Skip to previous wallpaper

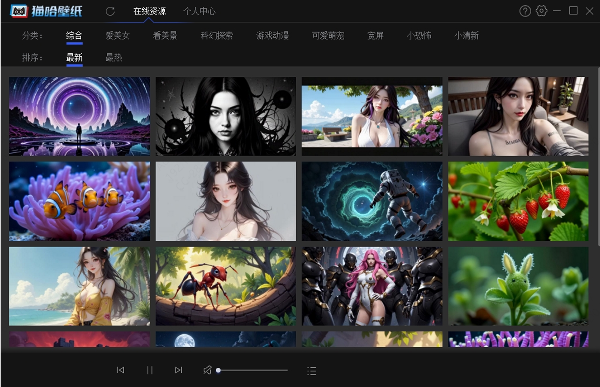(120, 370)
